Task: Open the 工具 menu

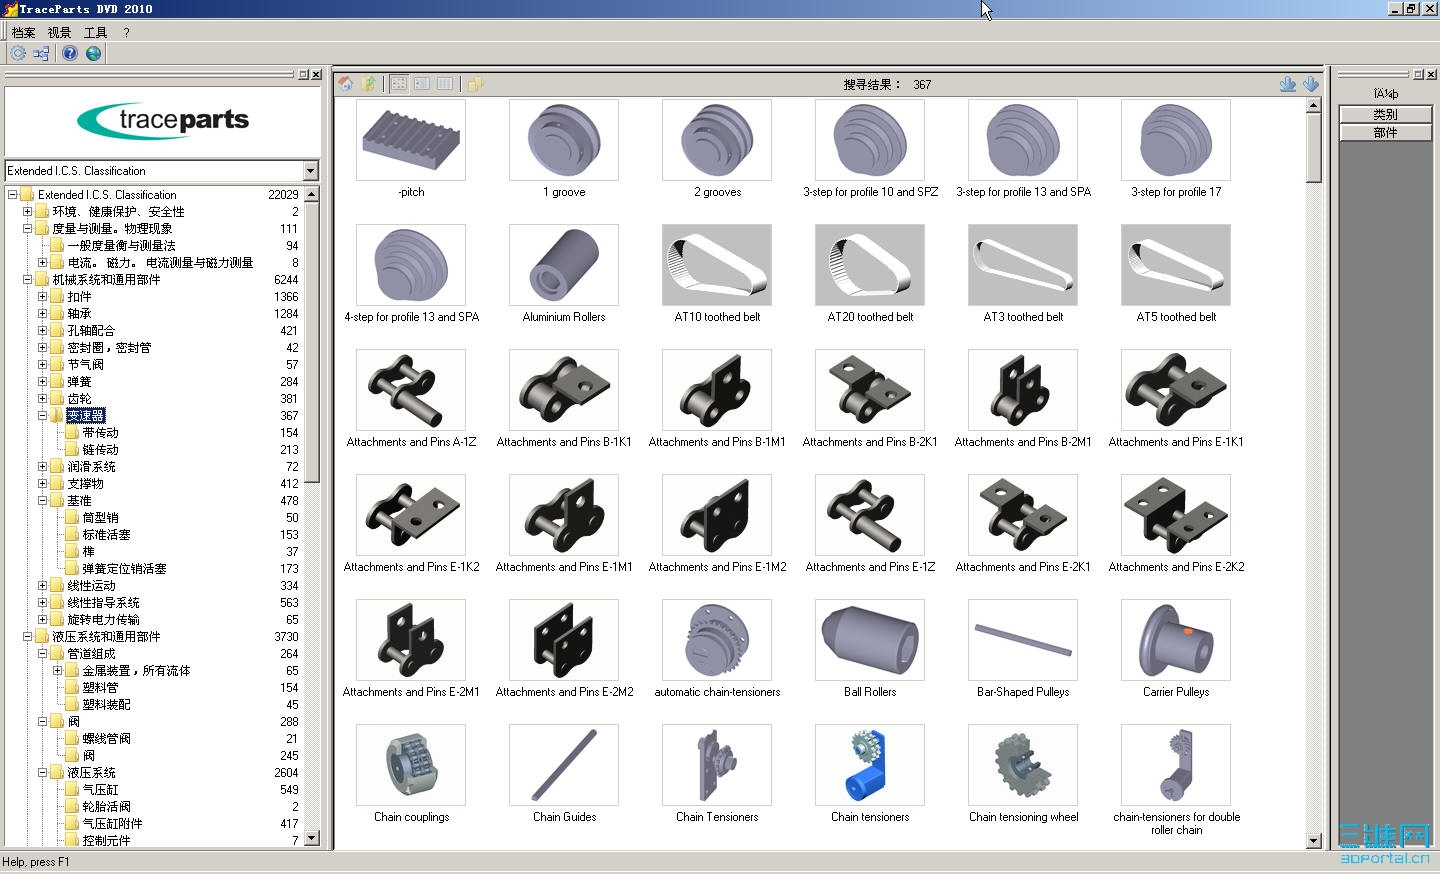Action: pyautogui.click(x=96, y=32)
